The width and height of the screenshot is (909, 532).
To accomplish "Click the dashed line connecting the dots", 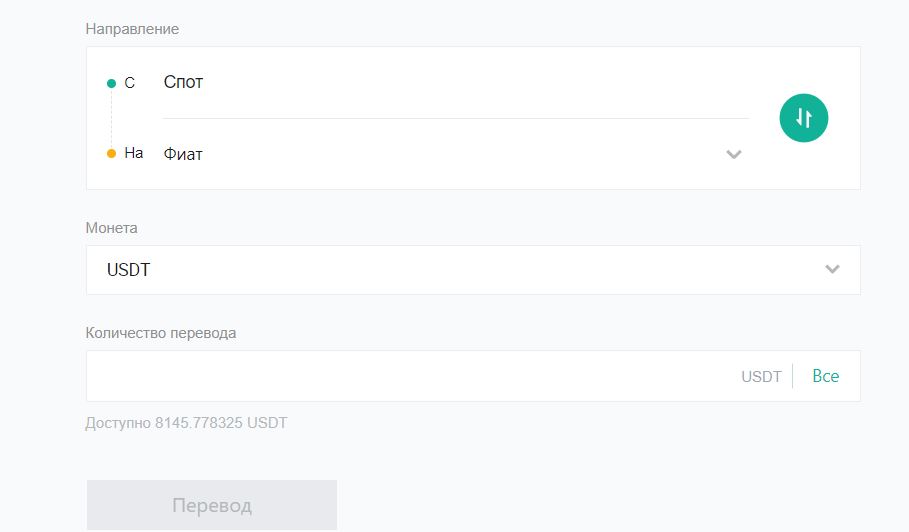I will 111,119.
